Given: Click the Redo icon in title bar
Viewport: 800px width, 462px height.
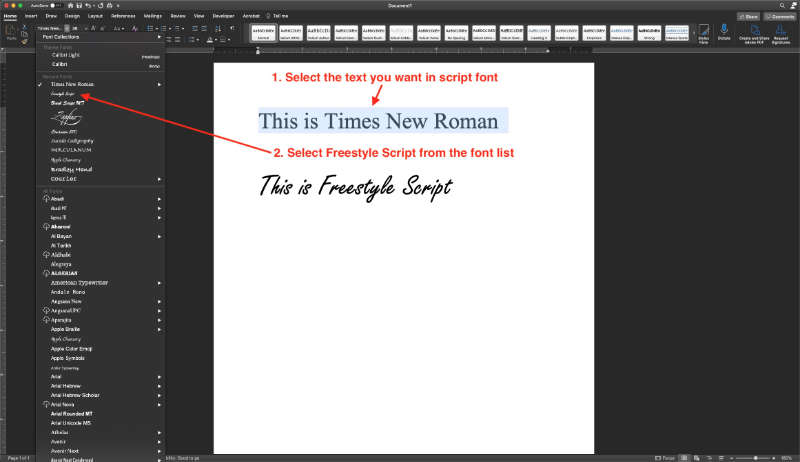Looking at the screenshot, I should click(101, 6).
